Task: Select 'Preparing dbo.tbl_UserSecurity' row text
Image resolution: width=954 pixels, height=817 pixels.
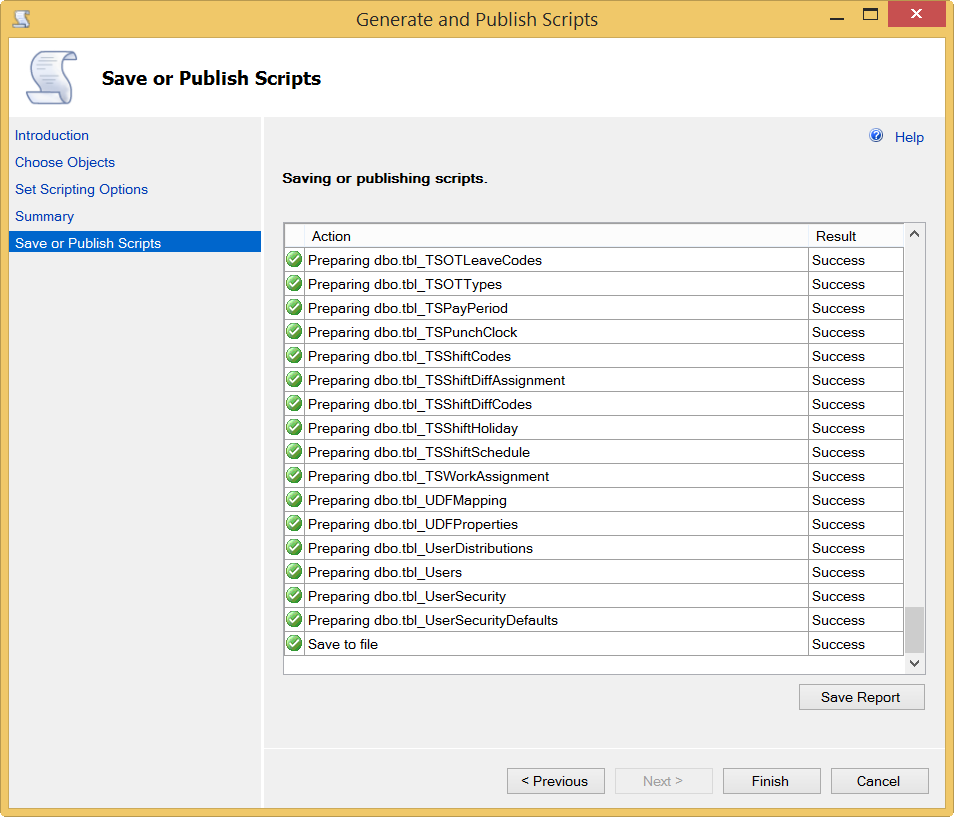Action: tap(406, 597)
